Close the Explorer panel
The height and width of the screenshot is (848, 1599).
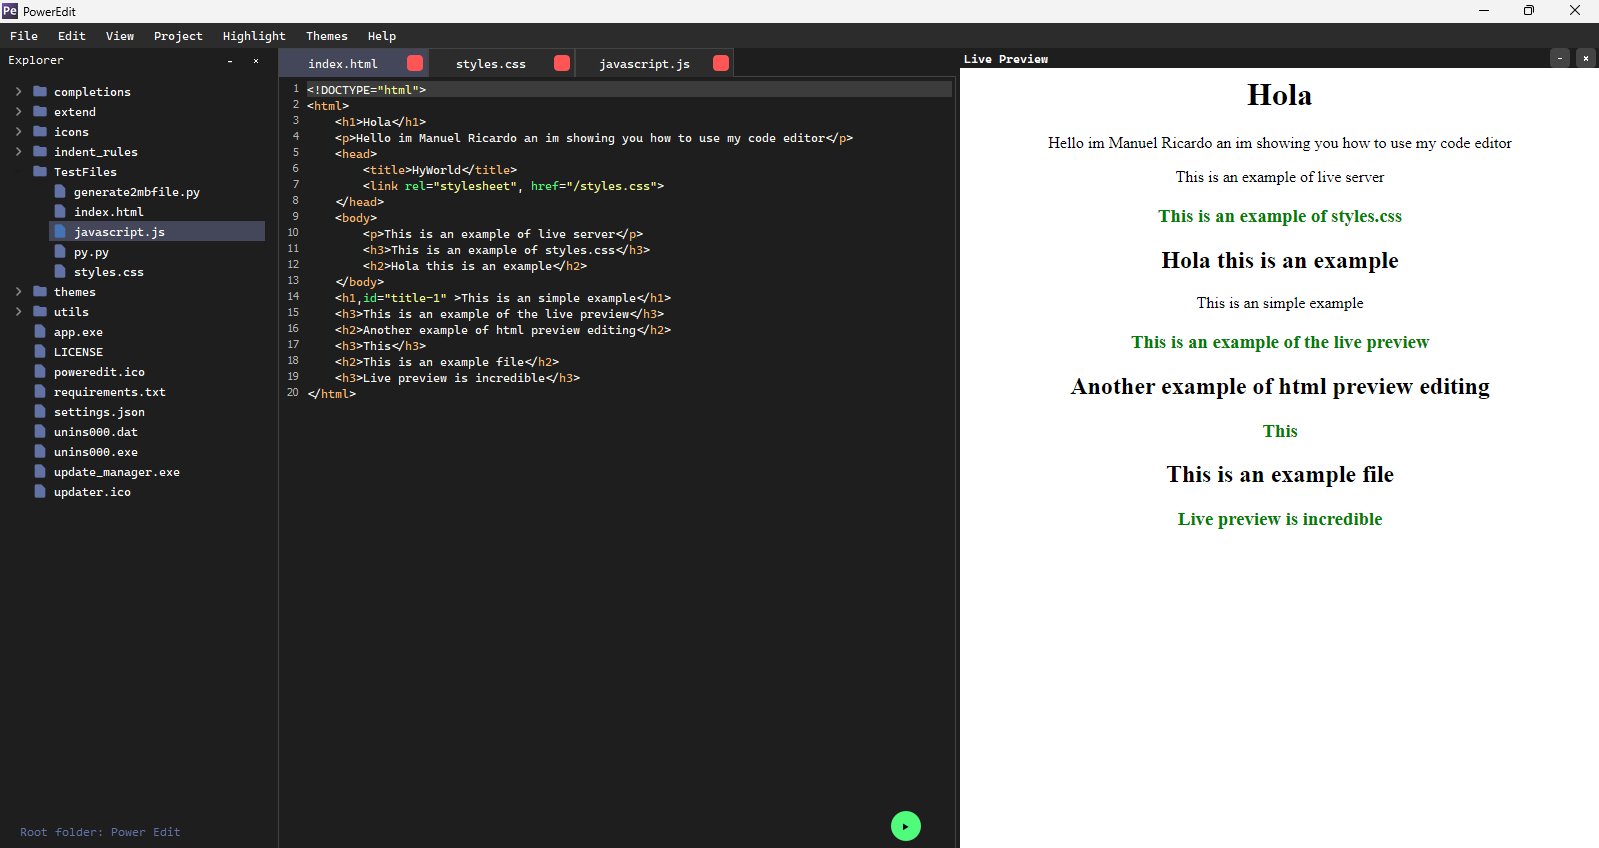click(256, 61)
